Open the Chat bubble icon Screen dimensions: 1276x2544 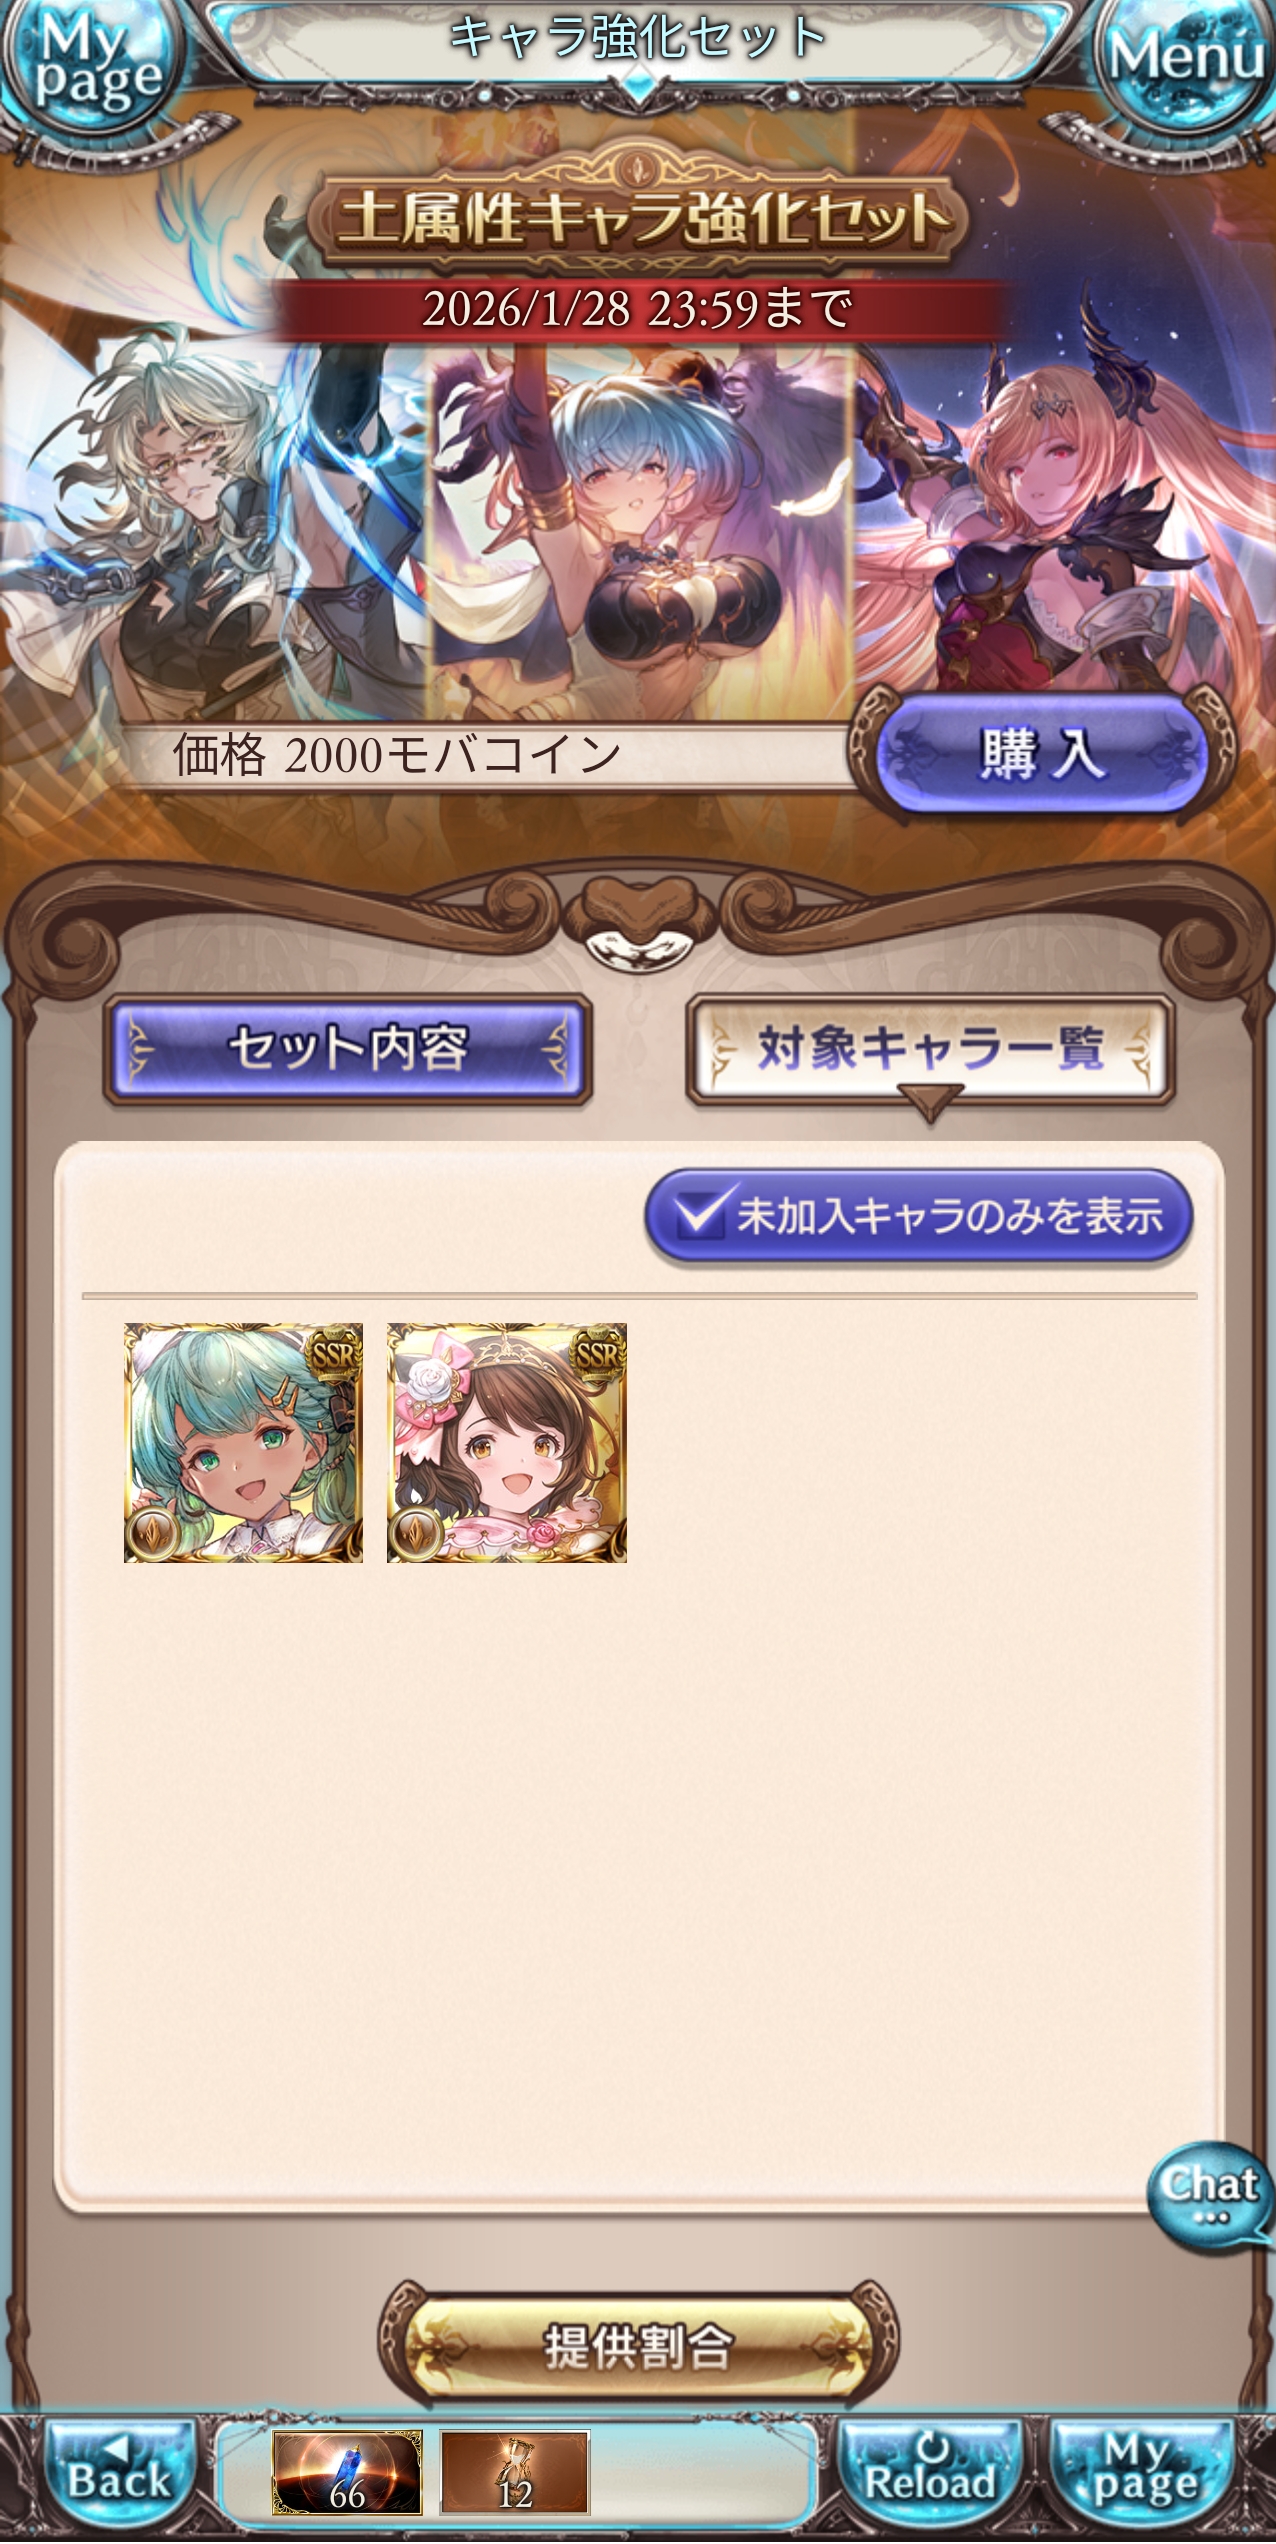(1210, 2195)
